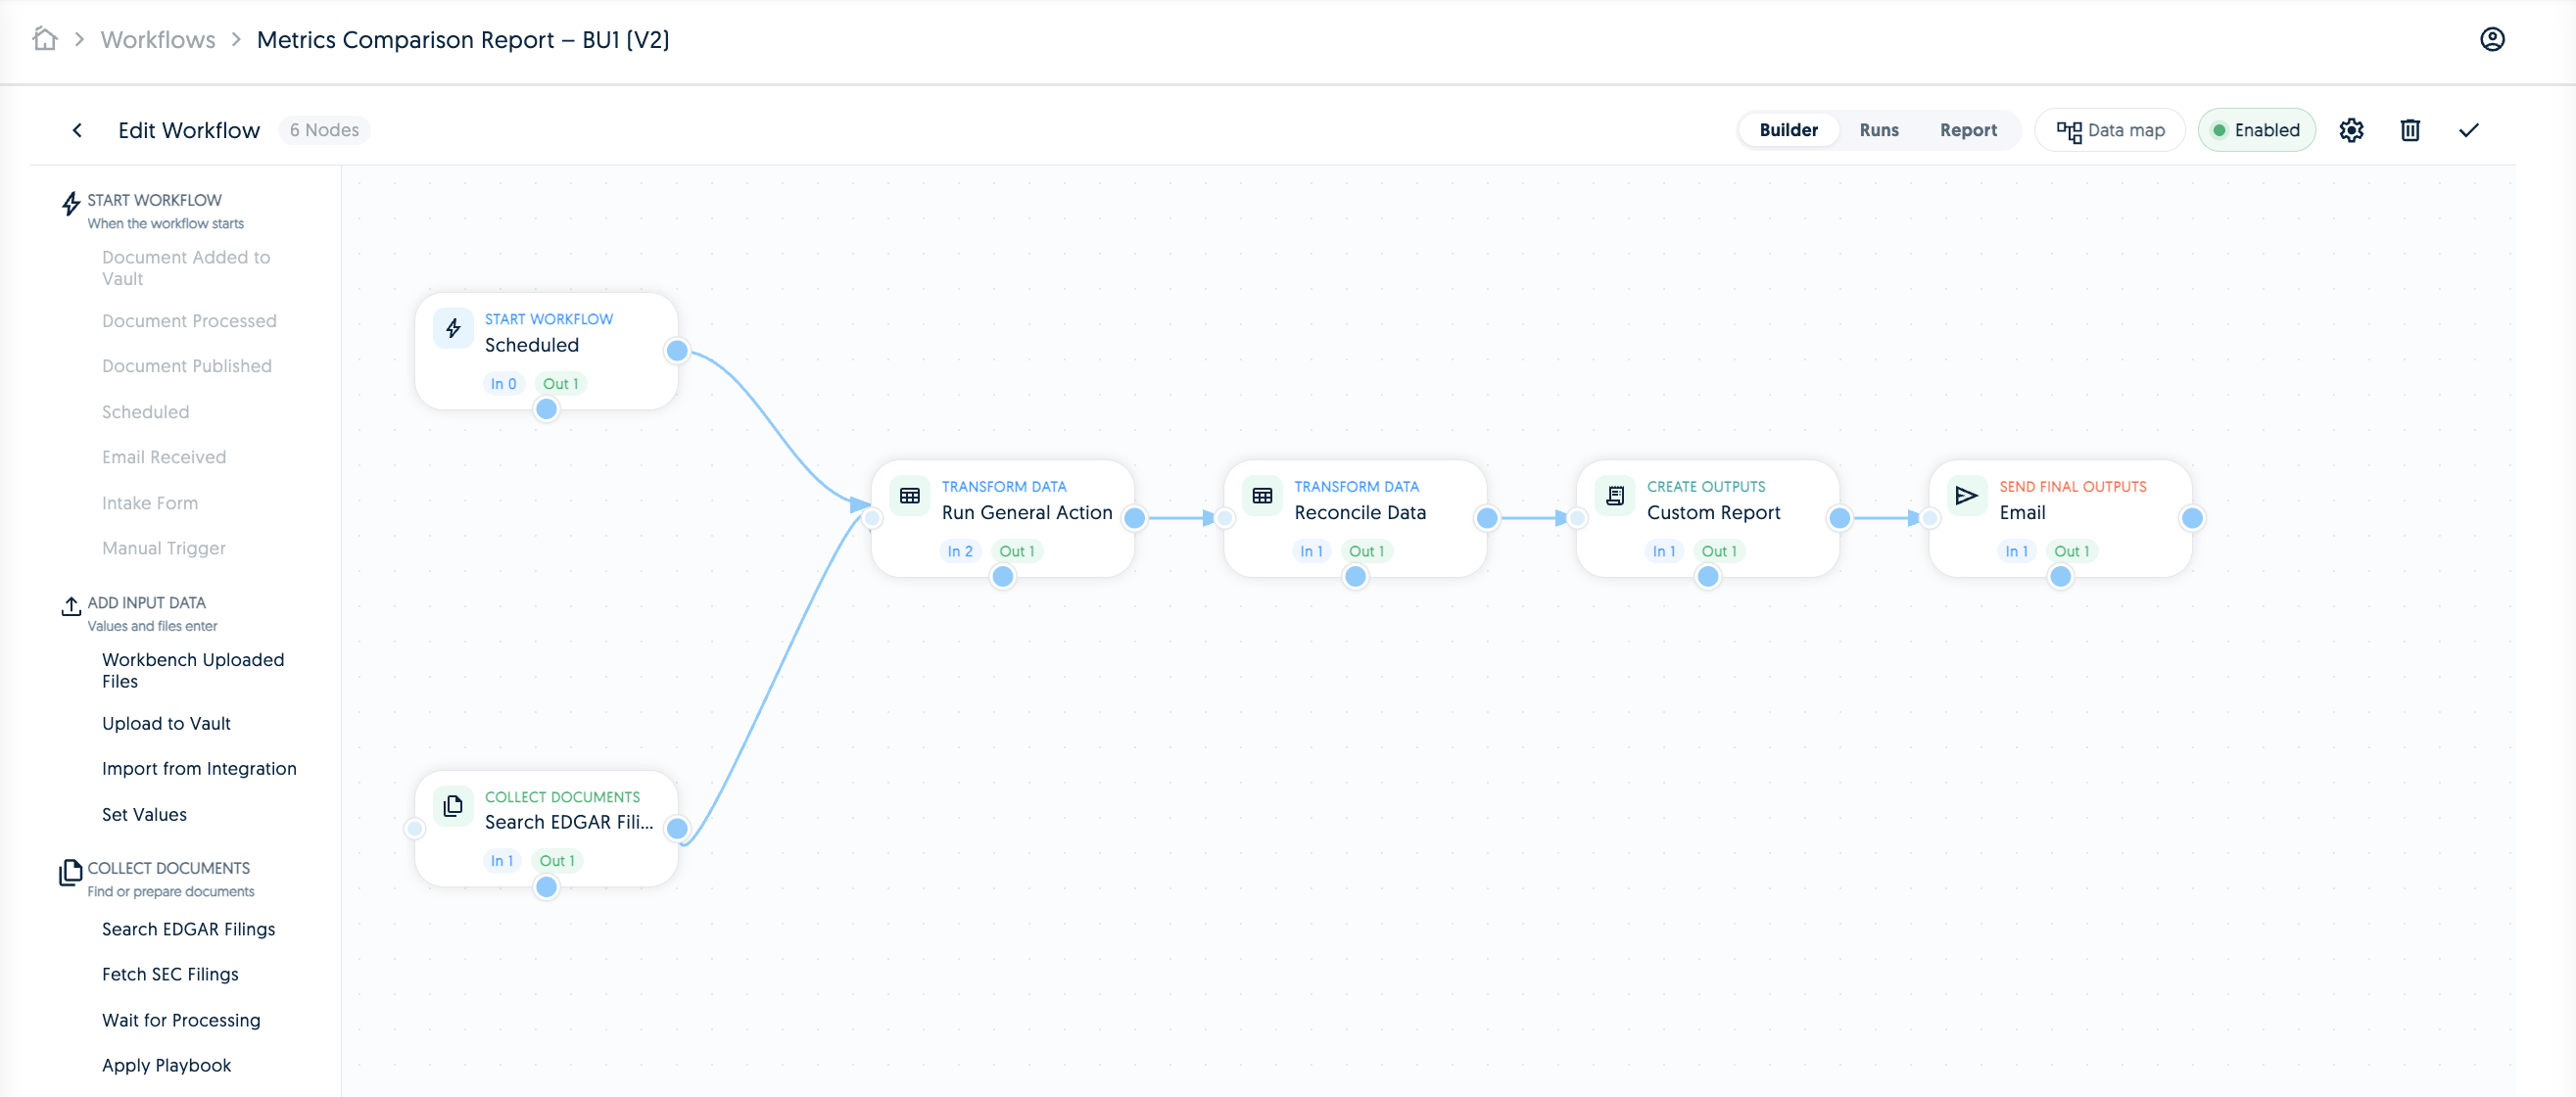Click the 6 Nodes count badge
Screen dimensions: 2576x1097
click(x=324, y=130)
